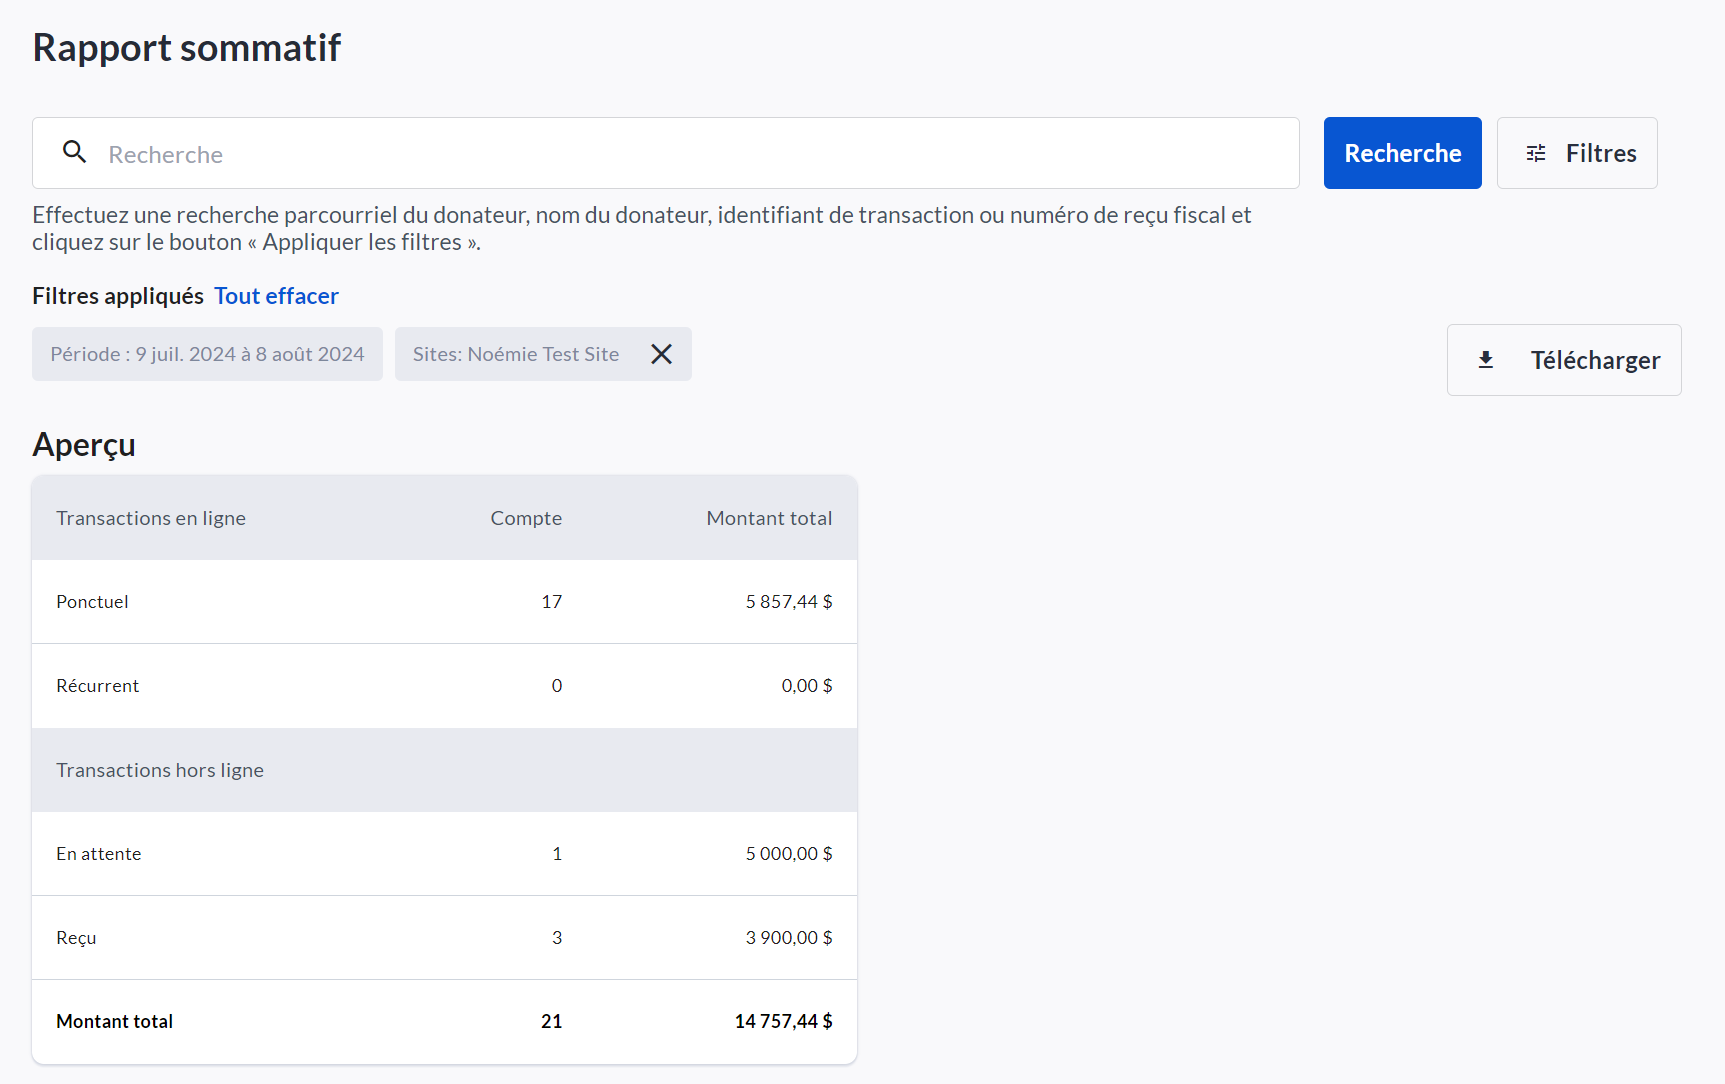Click the 14 757,44 $ grand total amount
1725x1084 pixels.
[x=783, y=1021]
